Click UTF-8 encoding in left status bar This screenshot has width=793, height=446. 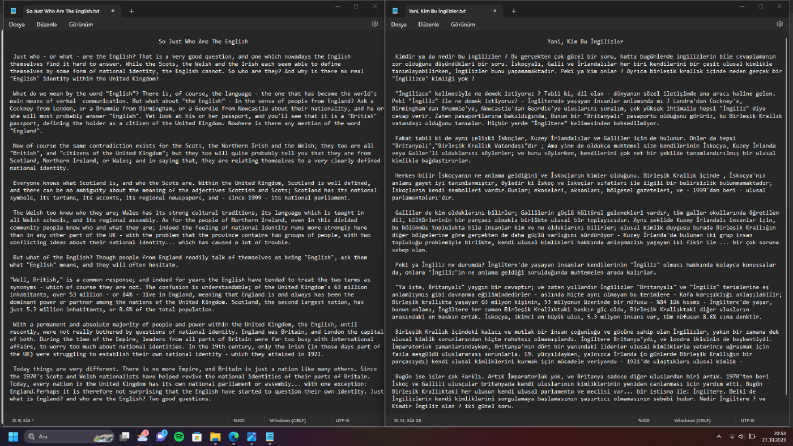[342, 420]
